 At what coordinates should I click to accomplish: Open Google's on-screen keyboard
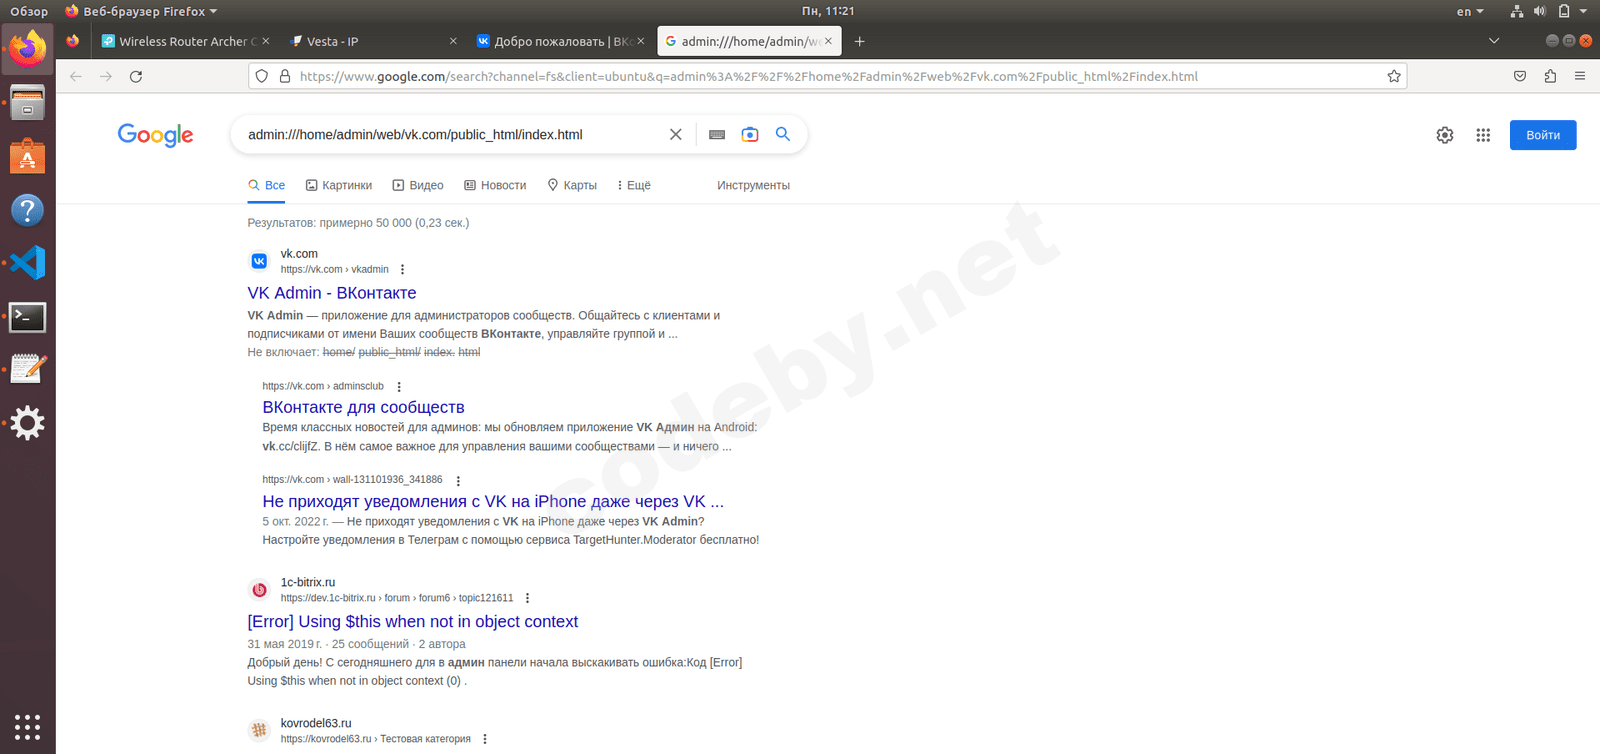[717, 135]
